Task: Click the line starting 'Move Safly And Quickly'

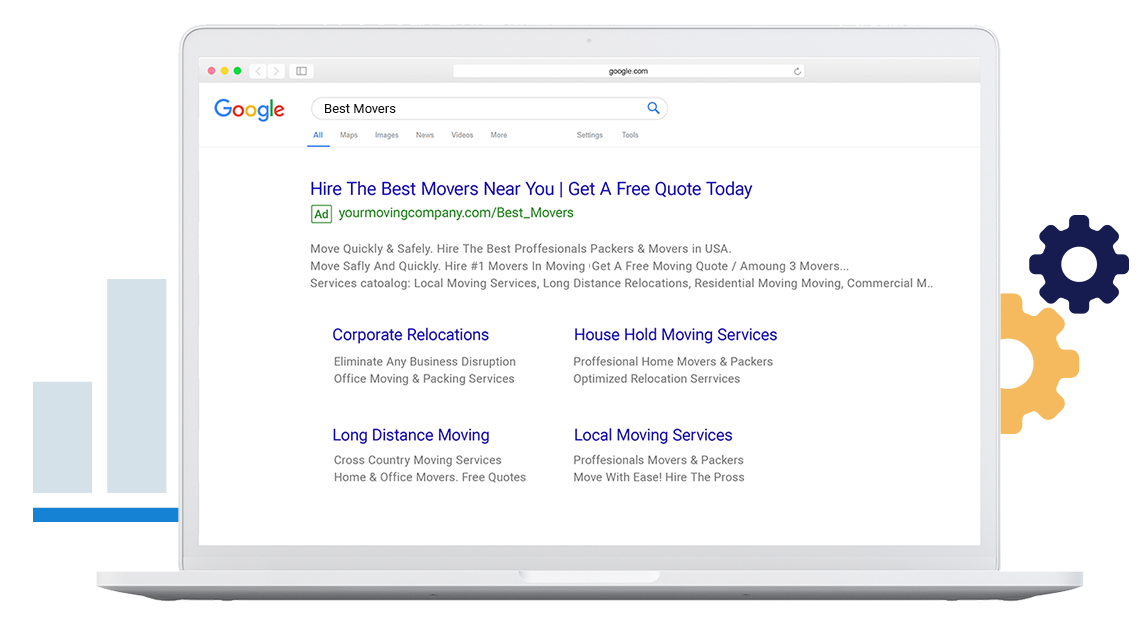Action: tap(579, 266)
